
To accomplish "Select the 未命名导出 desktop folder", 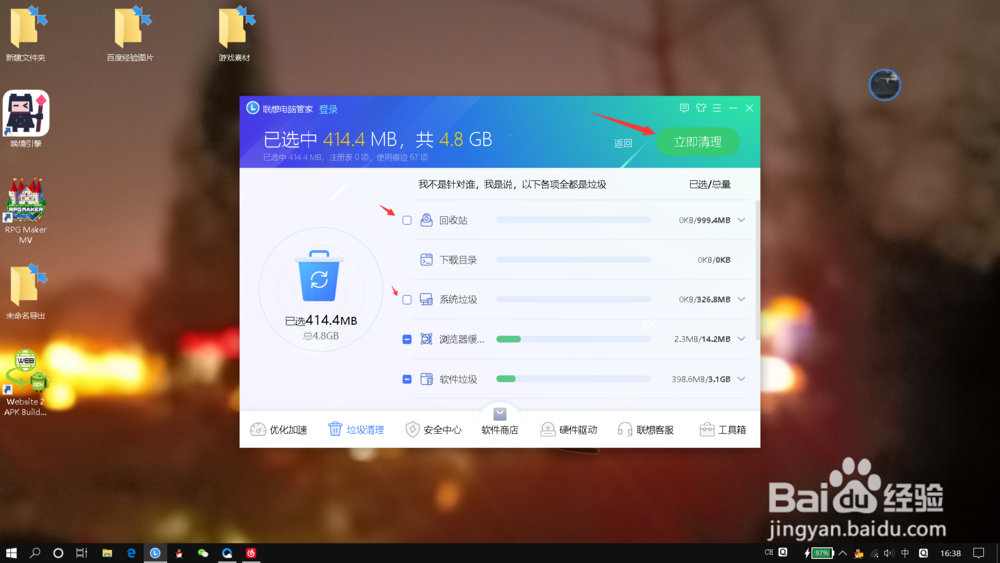I will [26, 292].
